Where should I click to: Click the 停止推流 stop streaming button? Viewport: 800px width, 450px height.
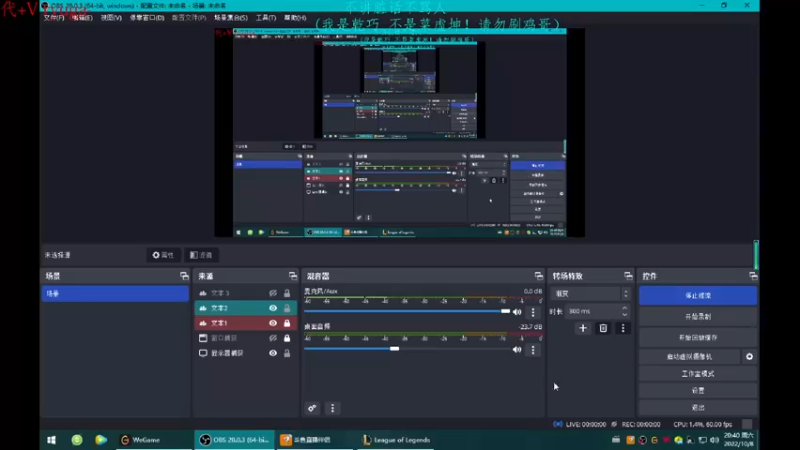[698, 296]
